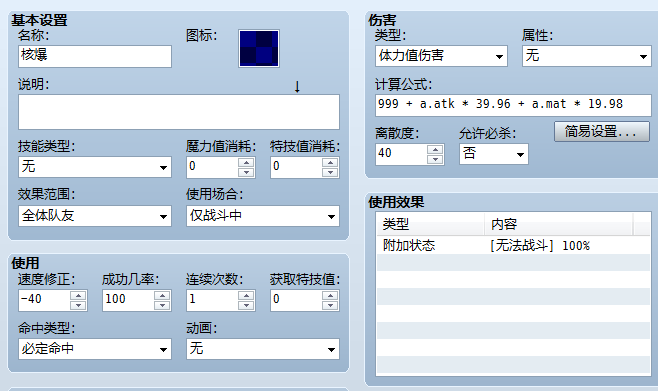Open the 动画 animation dropdown

263,349
